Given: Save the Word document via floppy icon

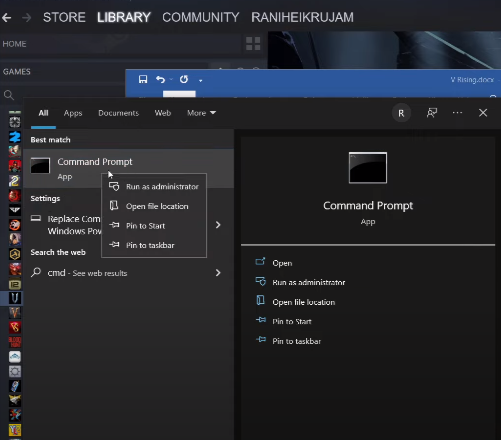Looking at the screenshot, I should tap(143, 79).
